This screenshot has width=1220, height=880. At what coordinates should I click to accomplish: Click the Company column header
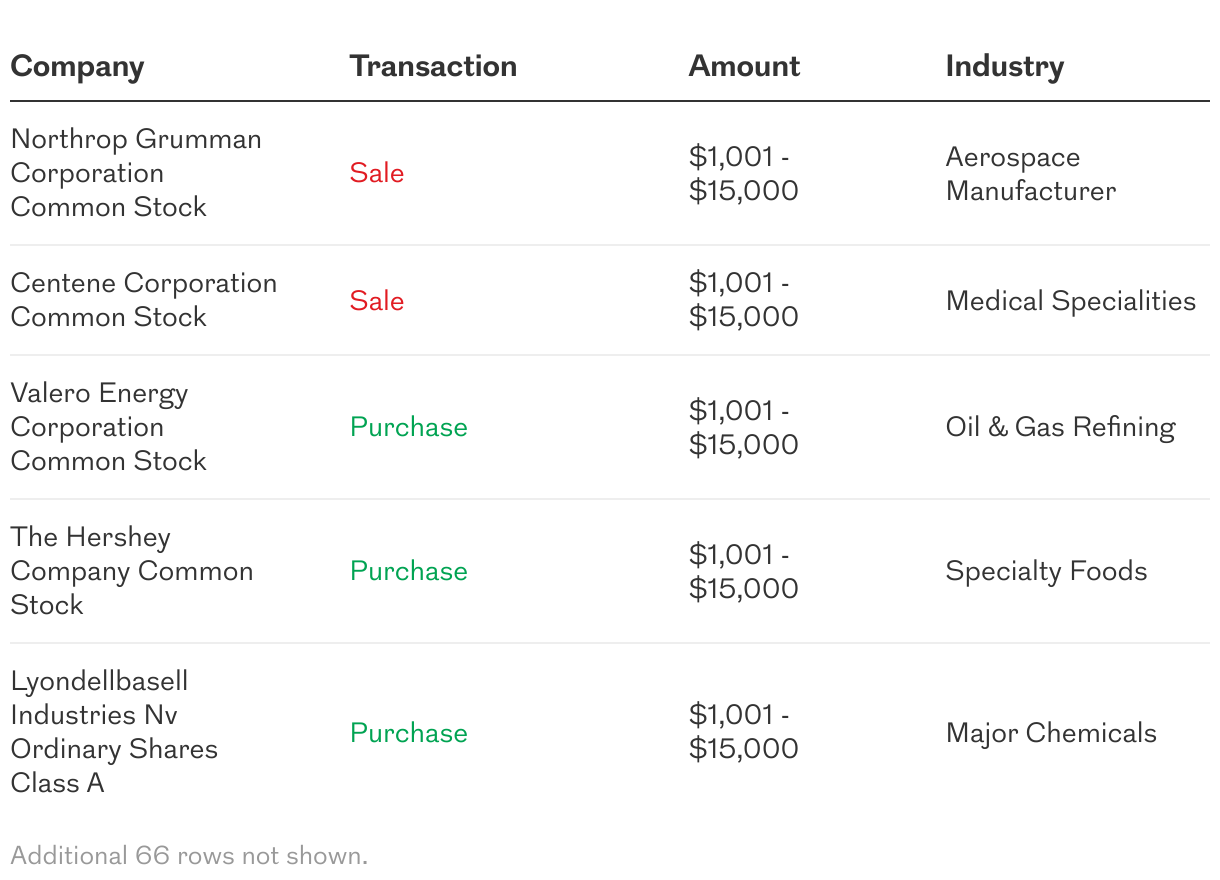(77, 67)
